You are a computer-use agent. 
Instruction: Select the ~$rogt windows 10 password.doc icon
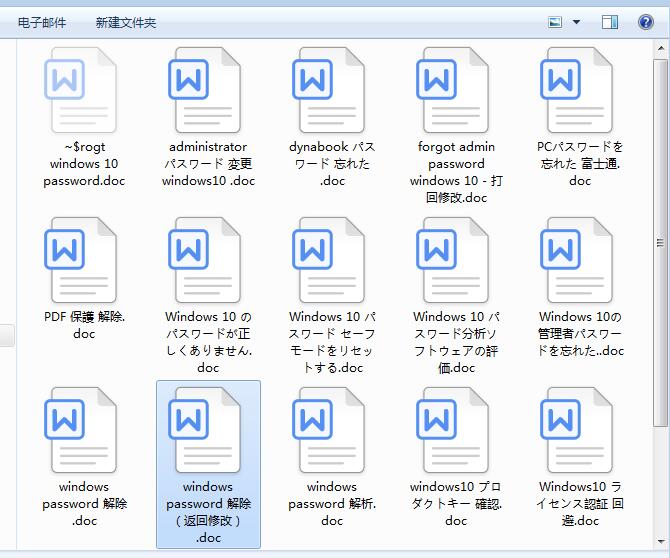[80, 90]
